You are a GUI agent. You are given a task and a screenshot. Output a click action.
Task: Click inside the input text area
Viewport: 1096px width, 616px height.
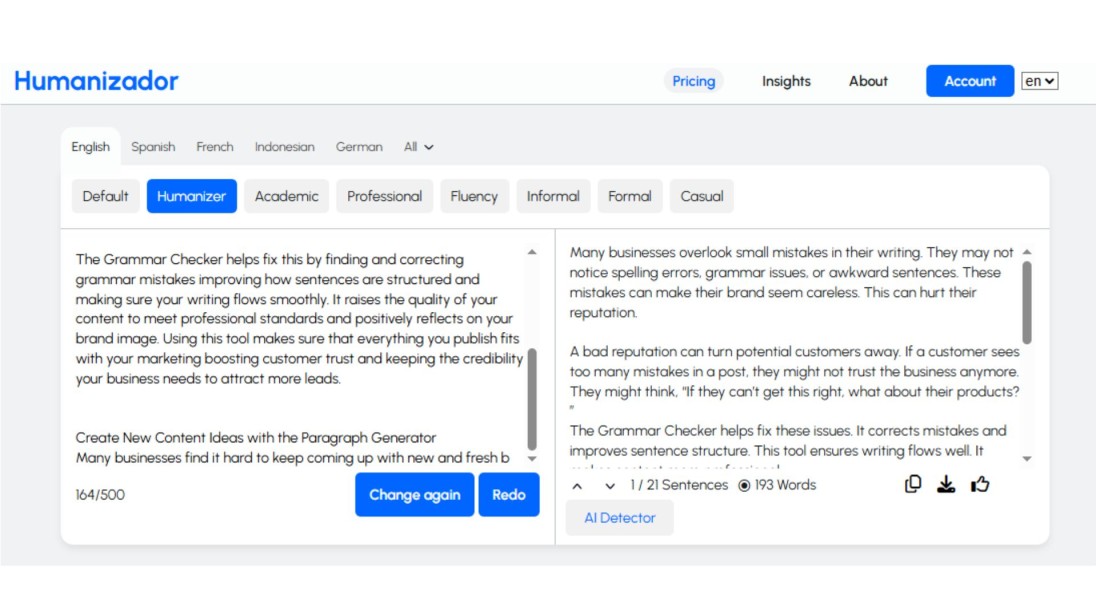[x=299, y=357]
